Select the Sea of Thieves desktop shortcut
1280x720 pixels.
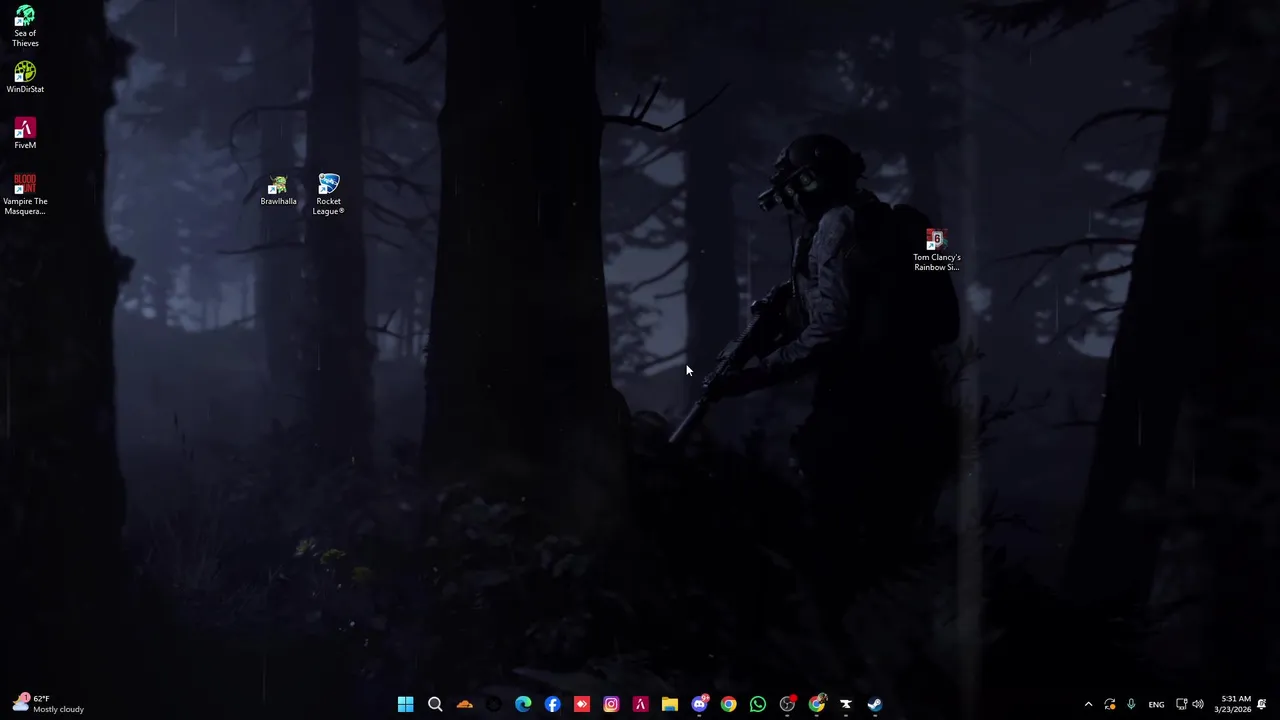tap(25, 27)
